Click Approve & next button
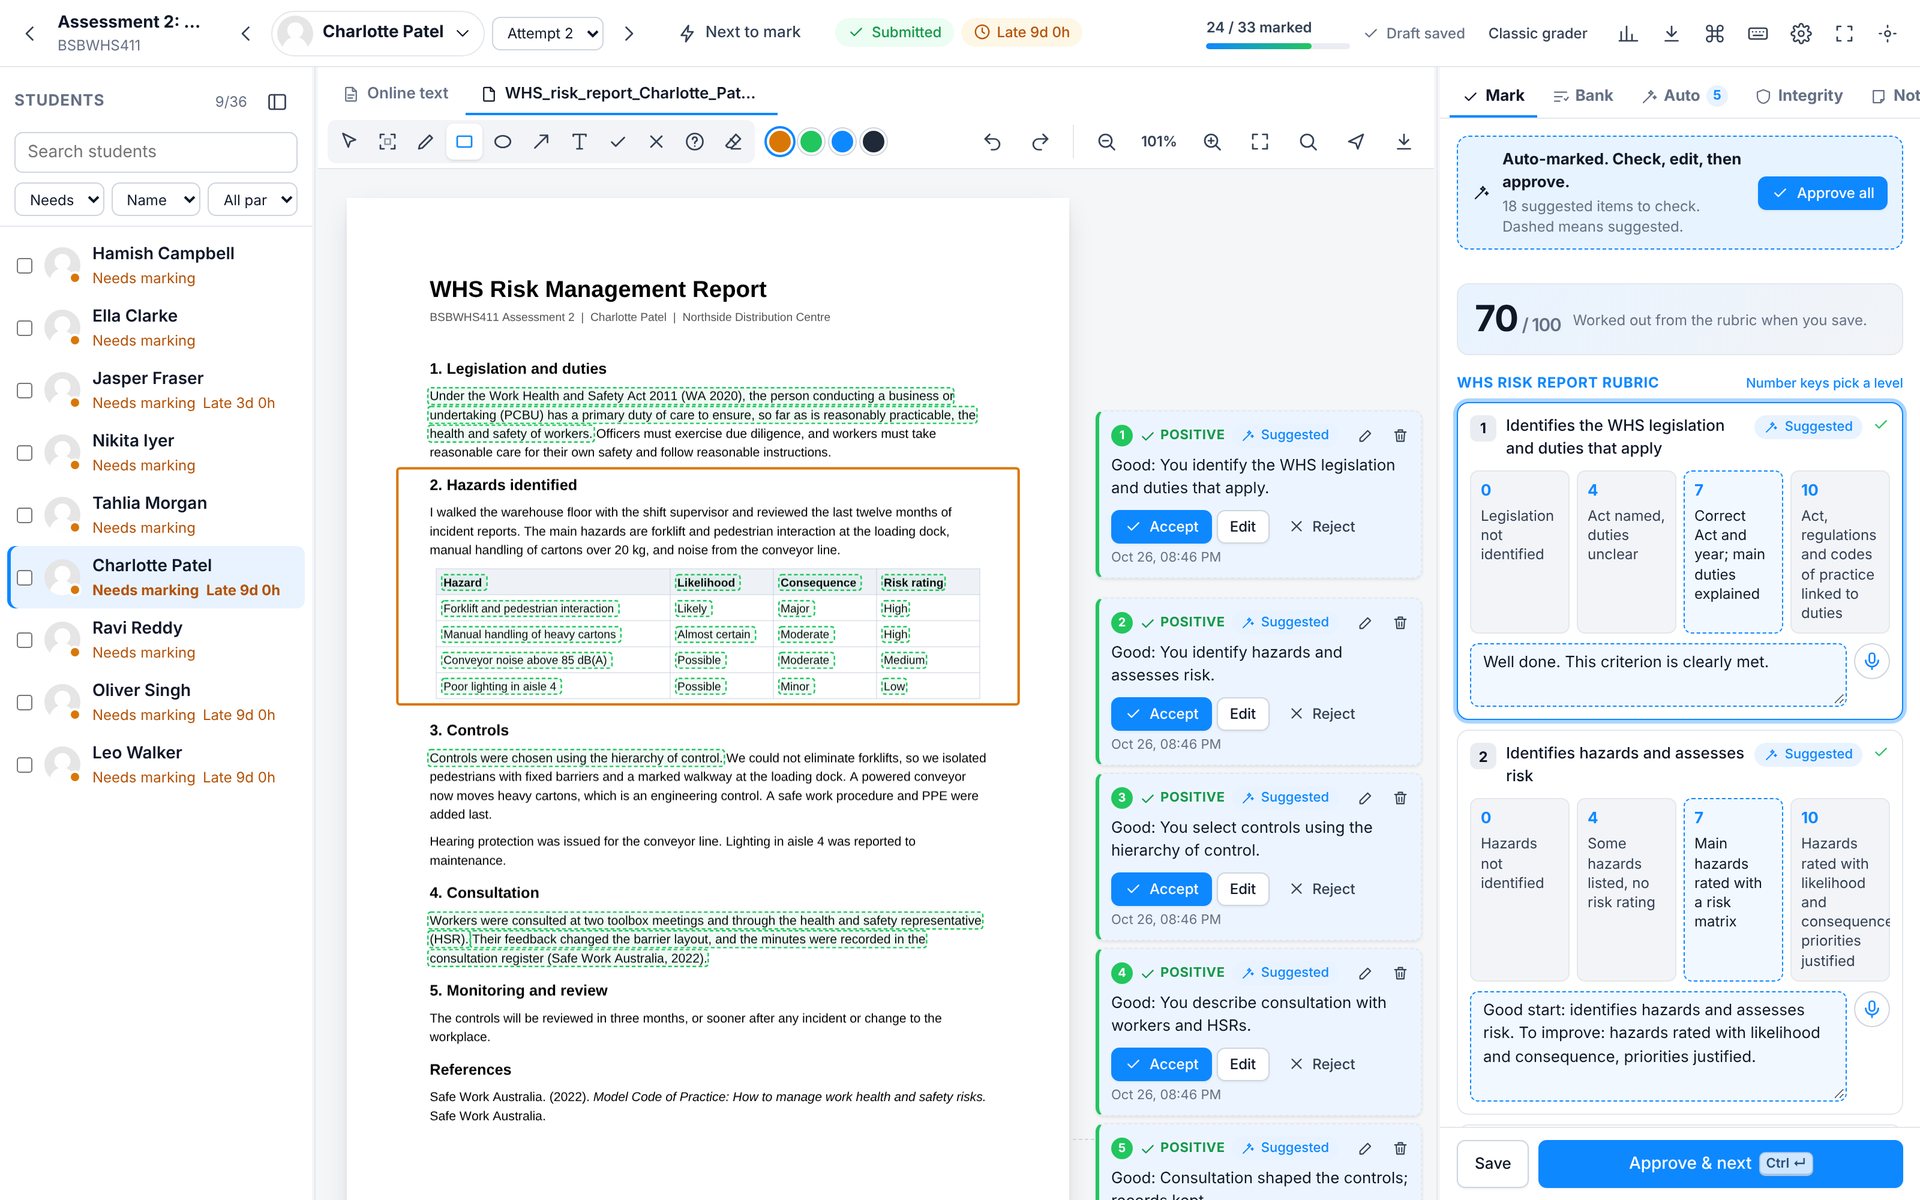 tap(1719, 1163)
